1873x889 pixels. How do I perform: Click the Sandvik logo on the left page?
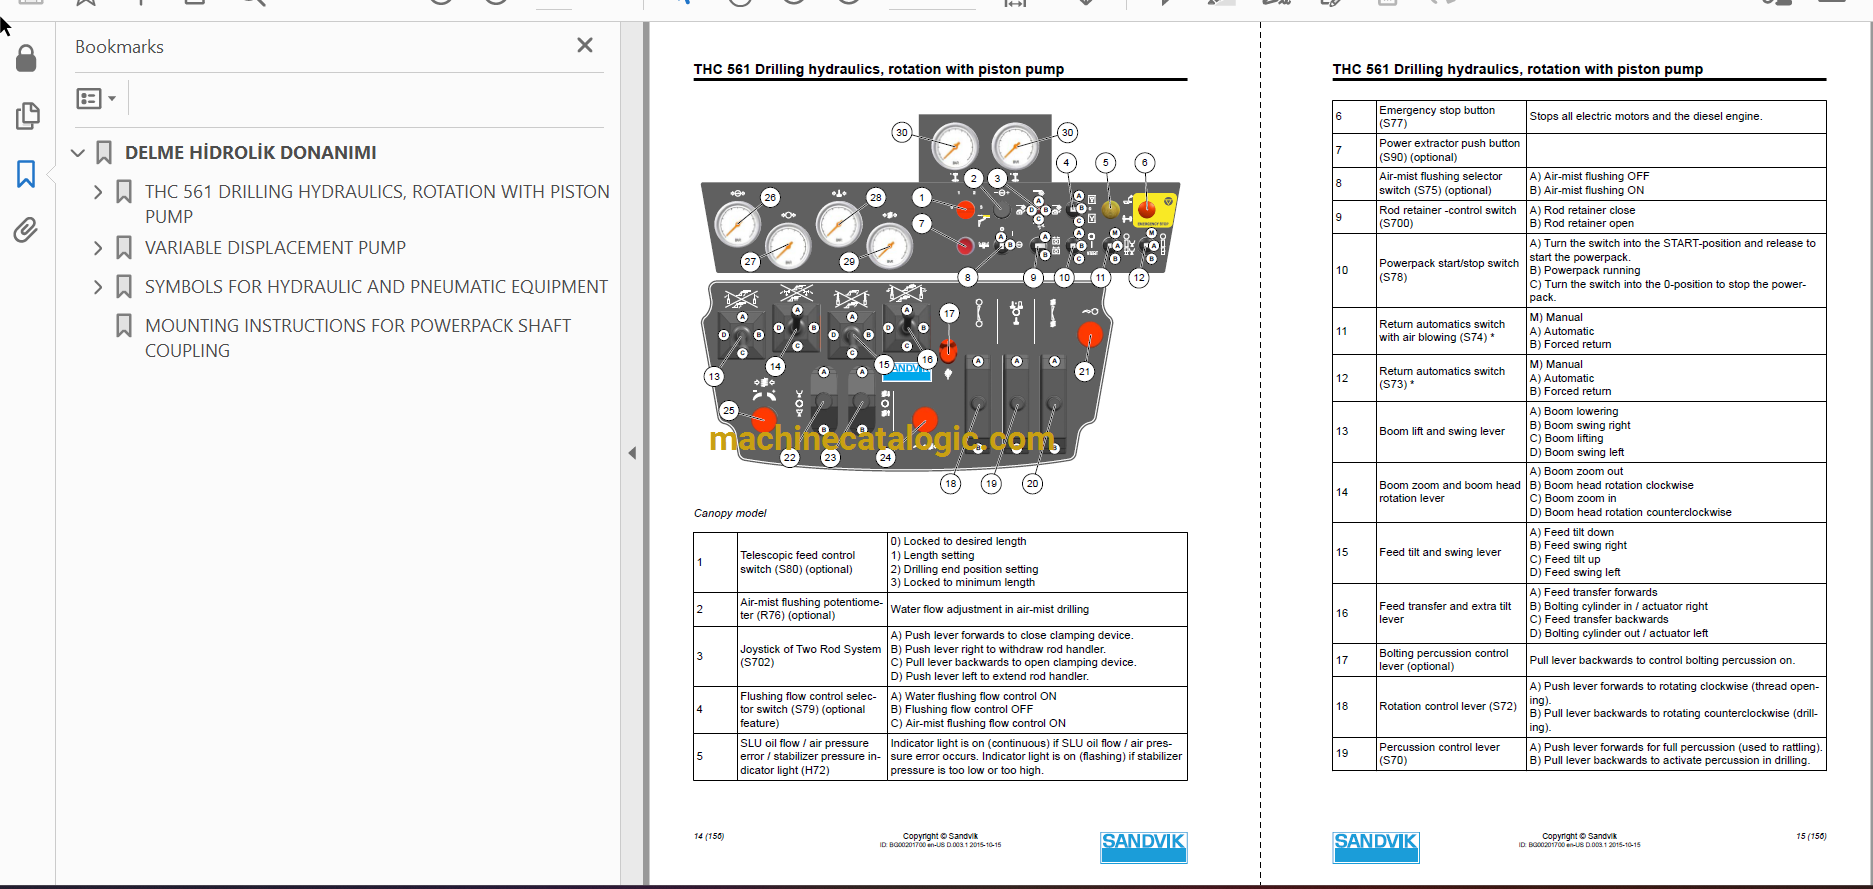(1144, 847)
